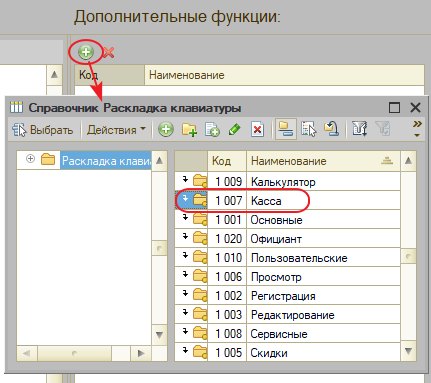This screenshot has width=431, height=383.
Task: Click tree panel scroll right arrow
Action: click(141, 353)
